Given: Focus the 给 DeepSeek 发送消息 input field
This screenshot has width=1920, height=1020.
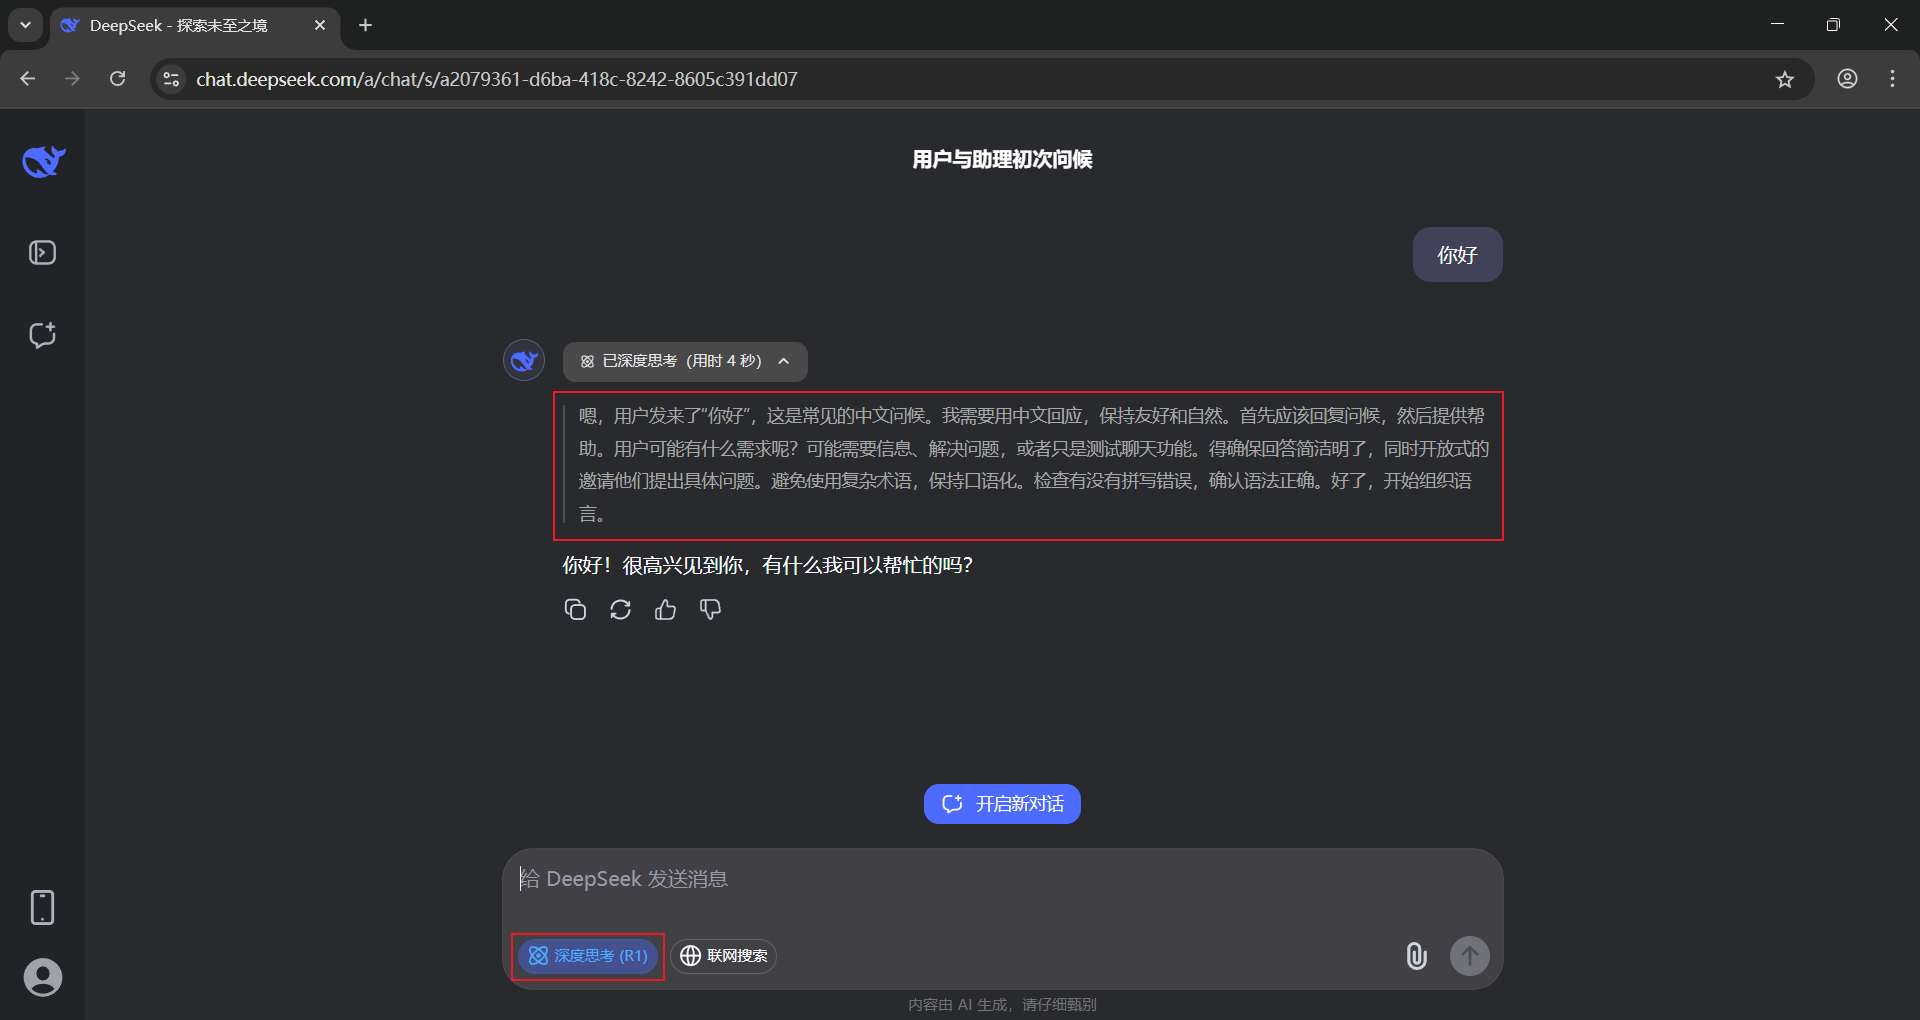Looking at the screenshot, I should [x=1002, y=879].
